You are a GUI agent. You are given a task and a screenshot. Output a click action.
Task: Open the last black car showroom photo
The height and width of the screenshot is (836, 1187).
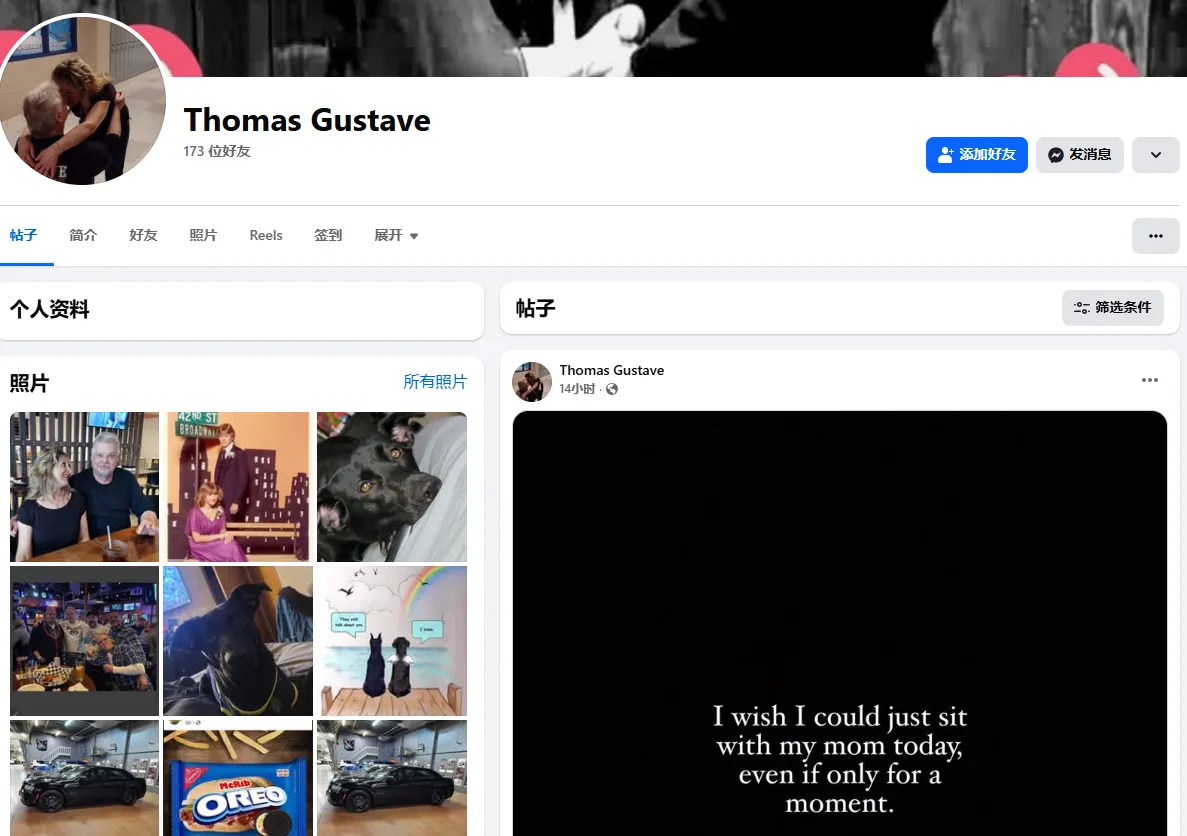tap(391, 778)
